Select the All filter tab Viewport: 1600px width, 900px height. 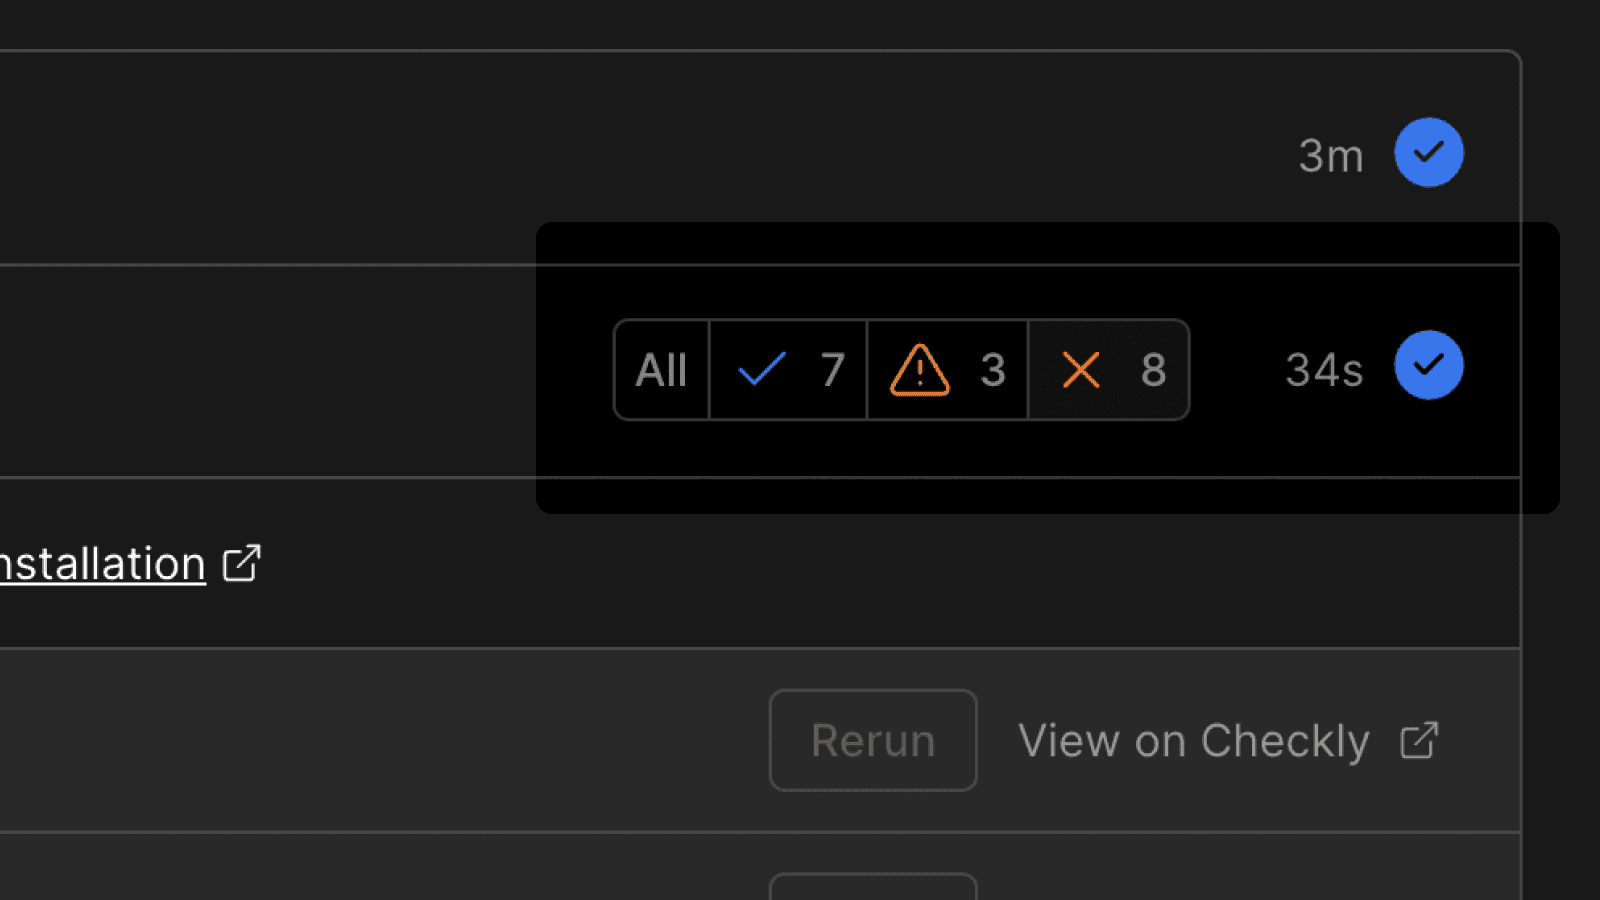click(x=661, y=370)
